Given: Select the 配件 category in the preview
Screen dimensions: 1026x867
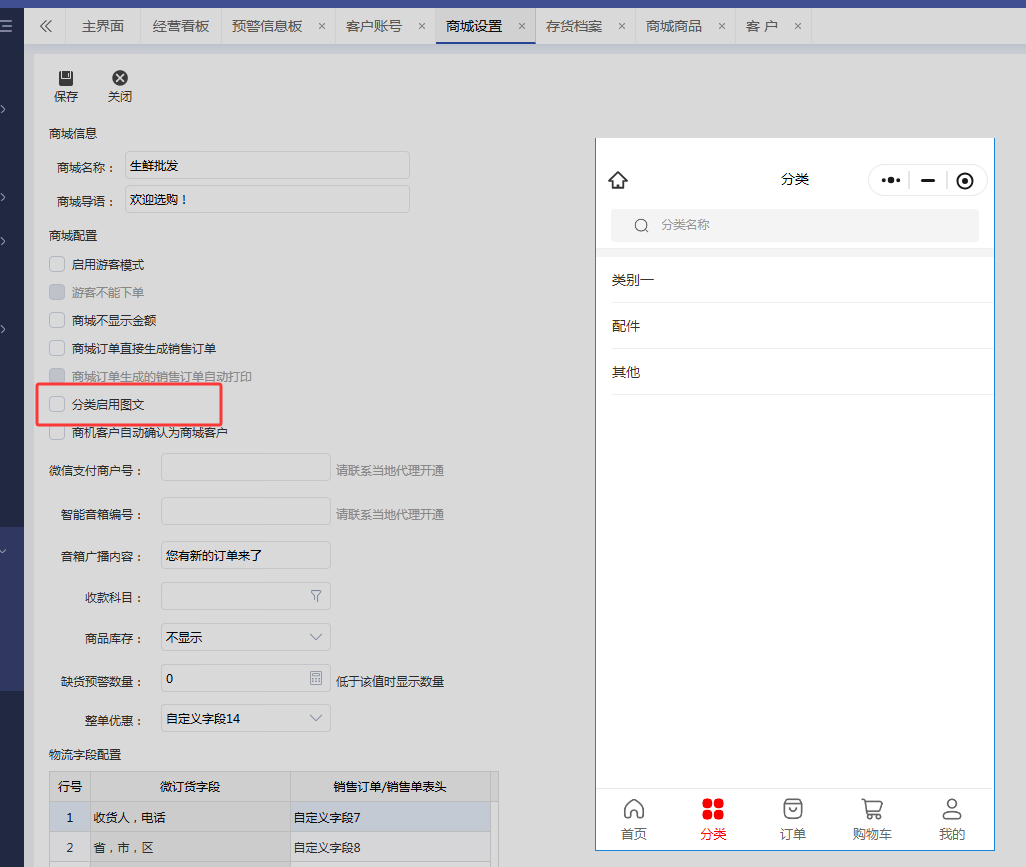Looking at the screenshot, I should tap(626, 326).
